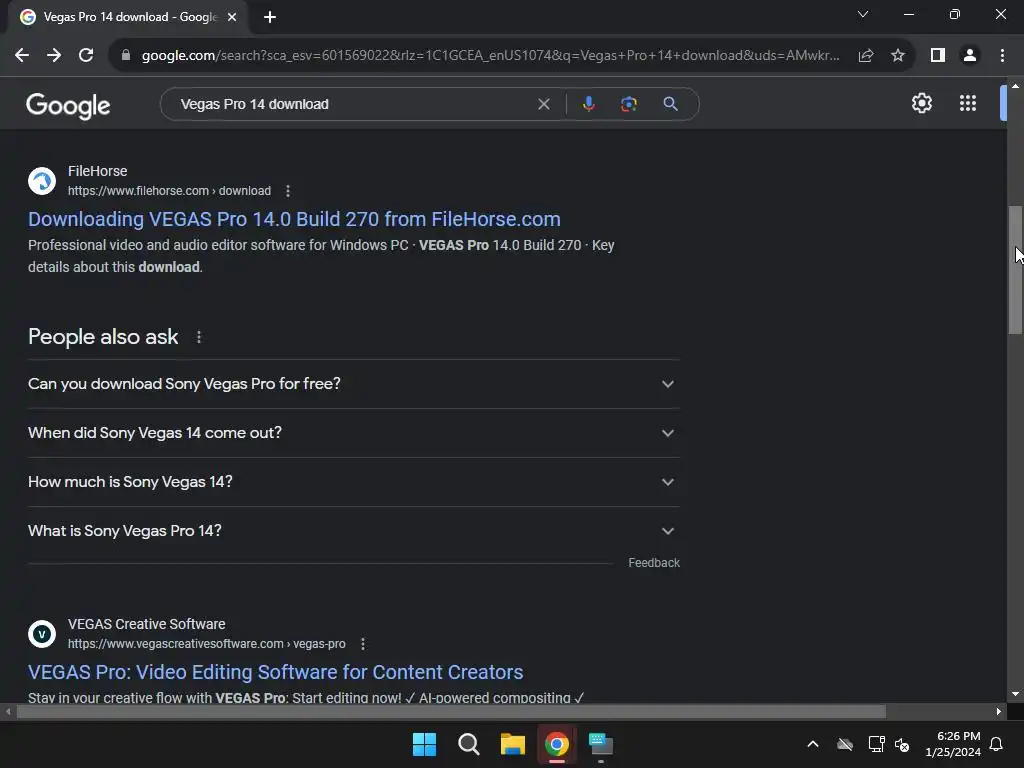Open the taskbar app next to Chrome
1024x768 pixels.
point(601,744)
